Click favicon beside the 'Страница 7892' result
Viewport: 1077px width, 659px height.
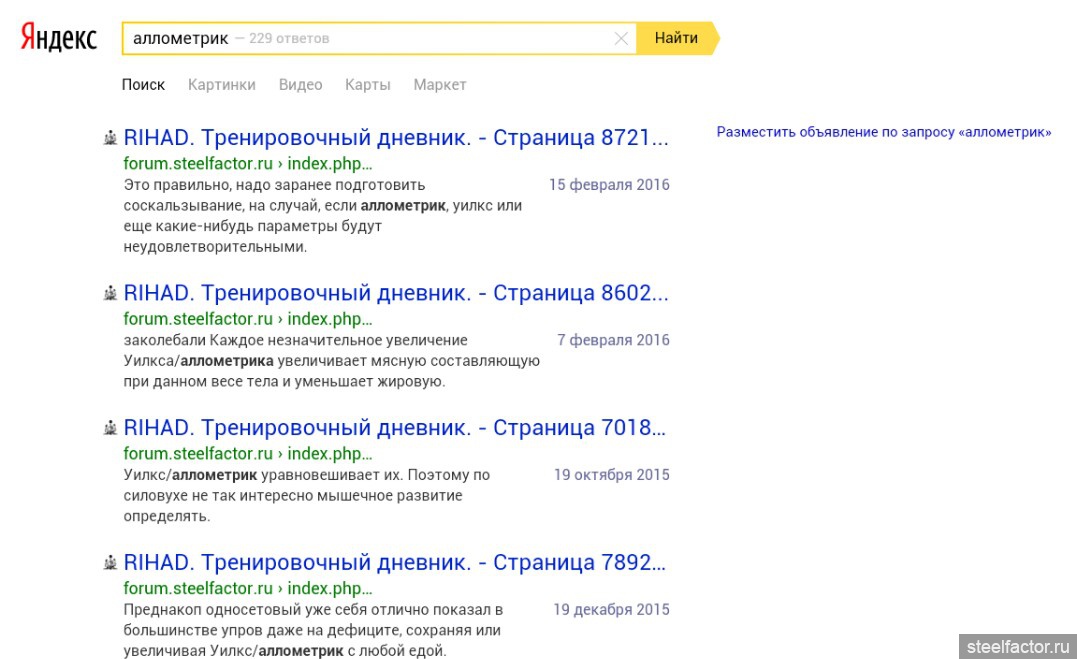110,563
